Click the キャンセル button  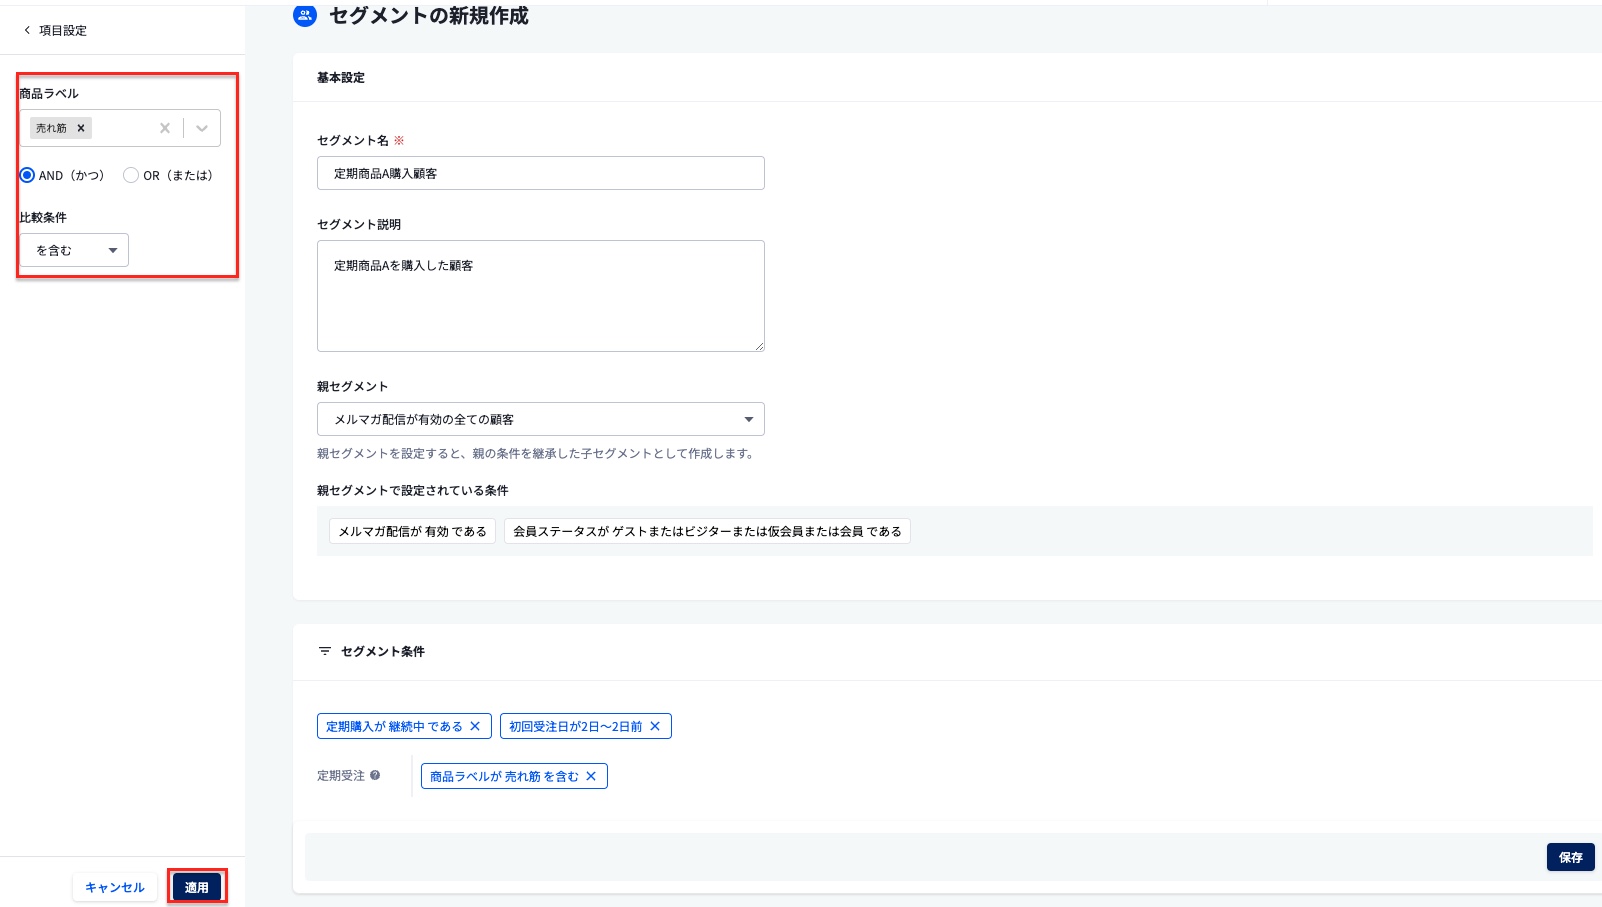pyautogui.click(x=115, y=886)
